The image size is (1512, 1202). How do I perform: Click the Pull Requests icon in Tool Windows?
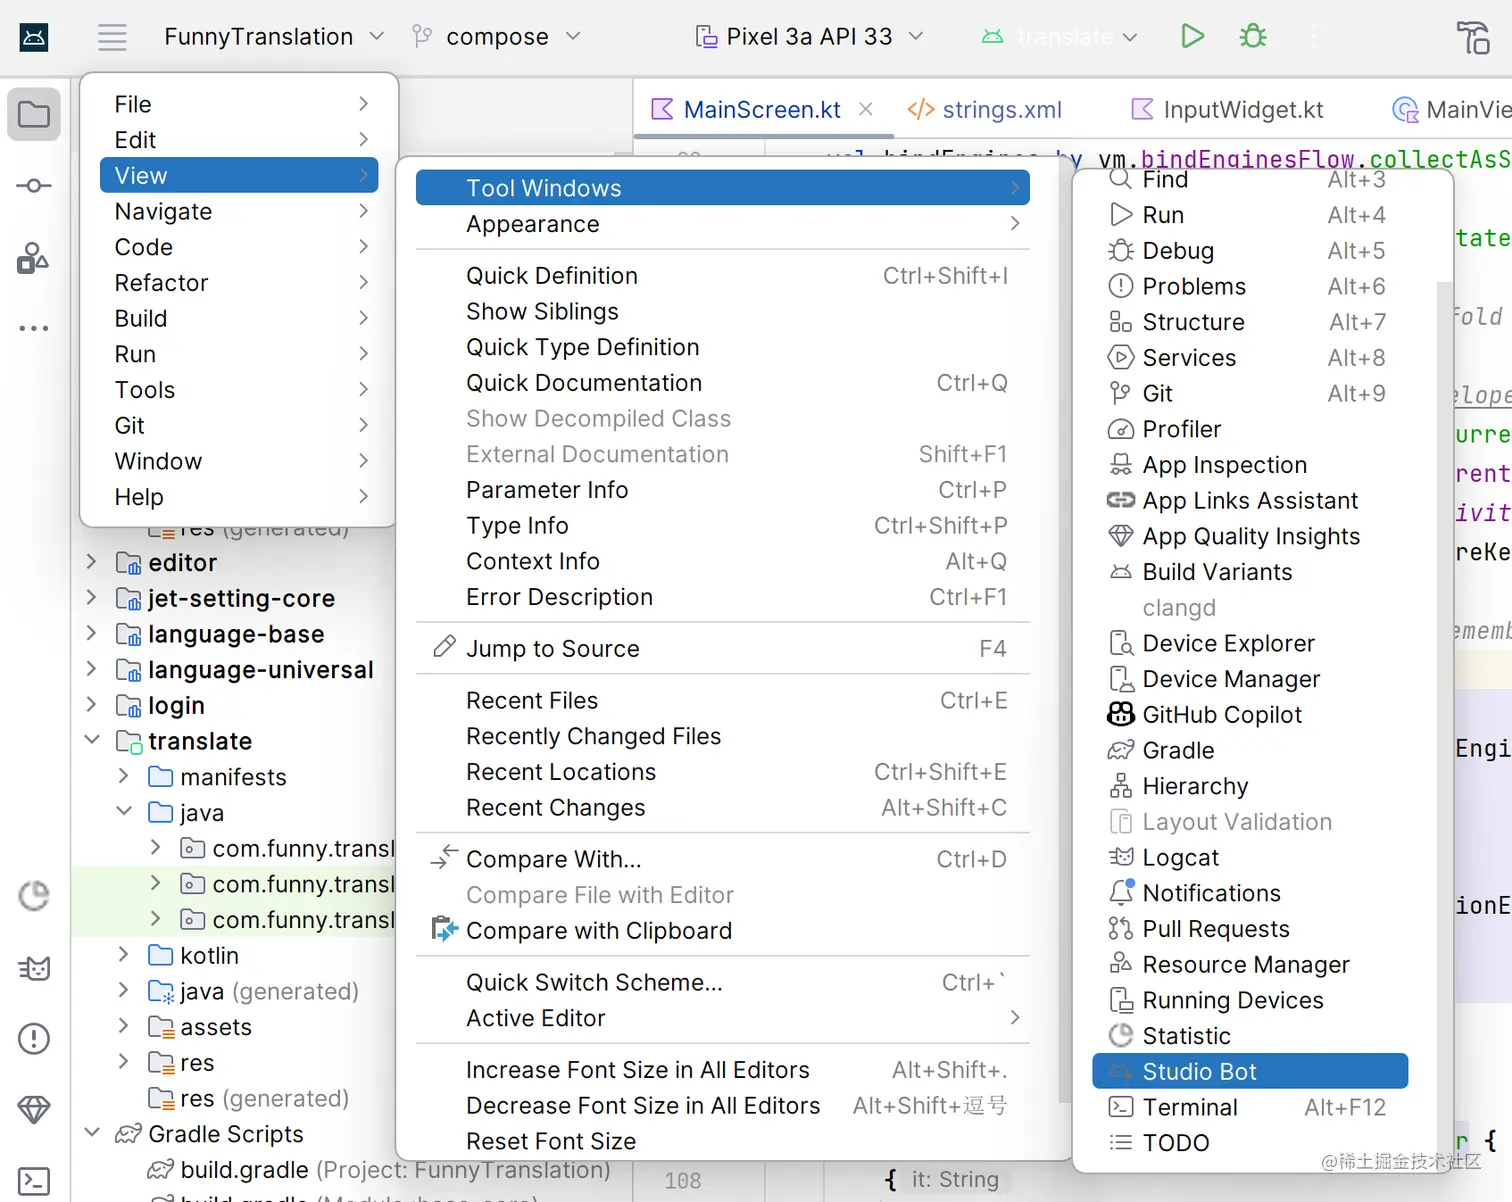(1121, 929)
